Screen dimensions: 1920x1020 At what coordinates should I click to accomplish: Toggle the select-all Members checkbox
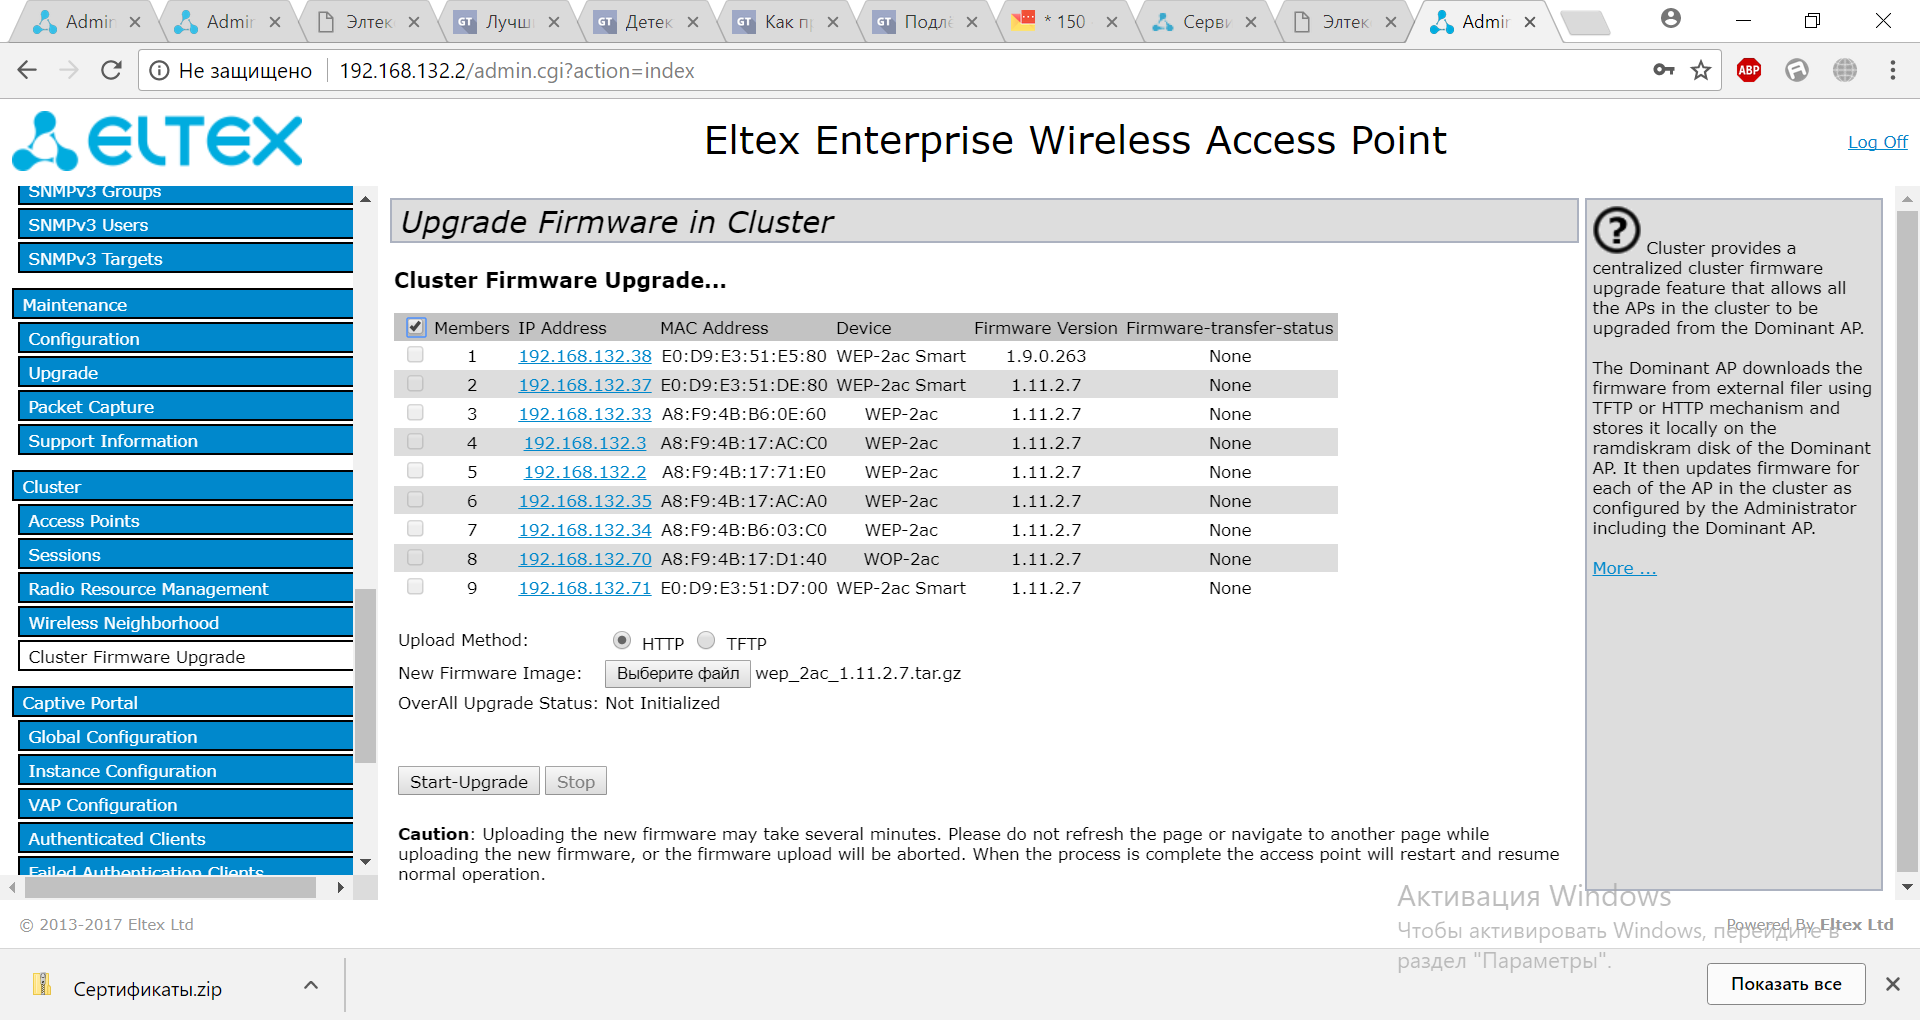click(x=416, y=327)
